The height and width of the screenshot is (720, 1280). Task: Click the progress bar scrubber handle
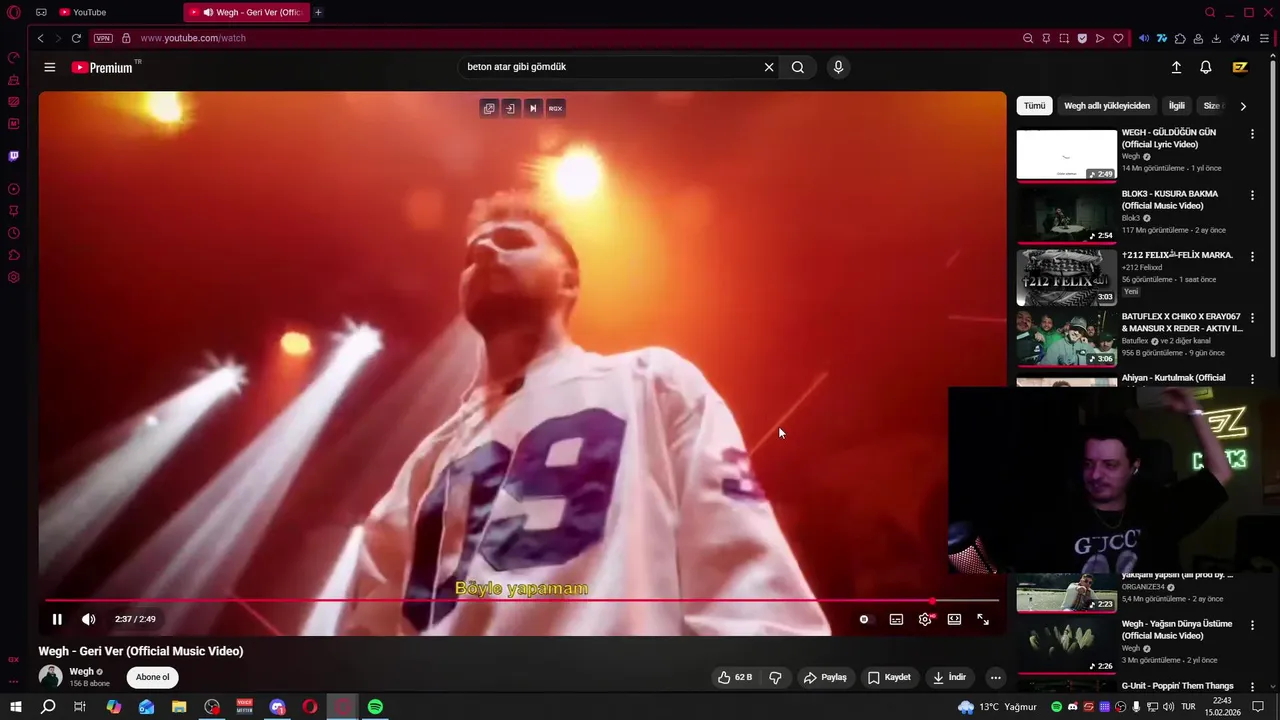[932, 601]
